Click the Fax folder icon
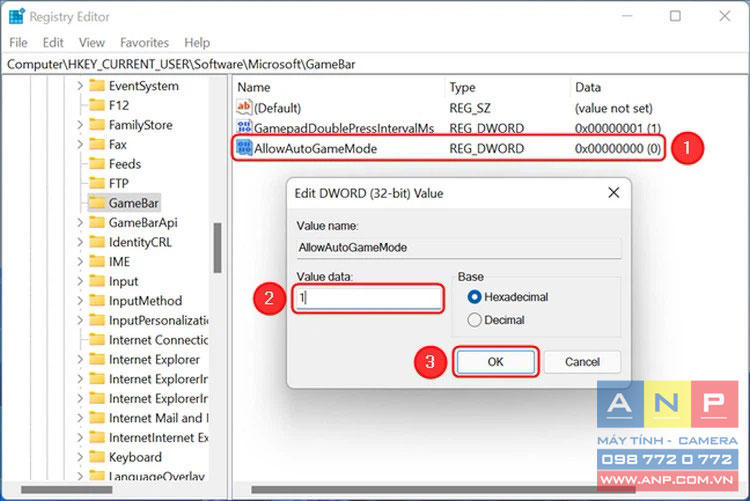 tap(97, 144)
